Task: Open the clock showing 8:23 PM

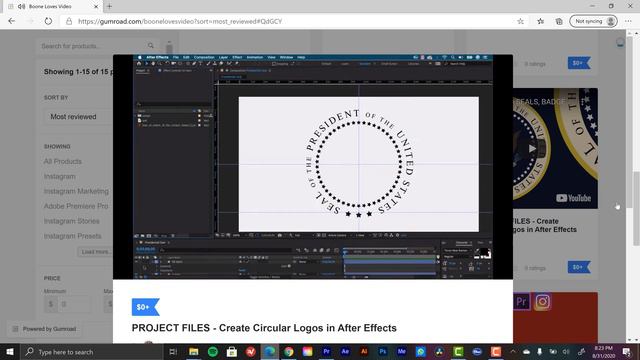Action: click(603, 352)
